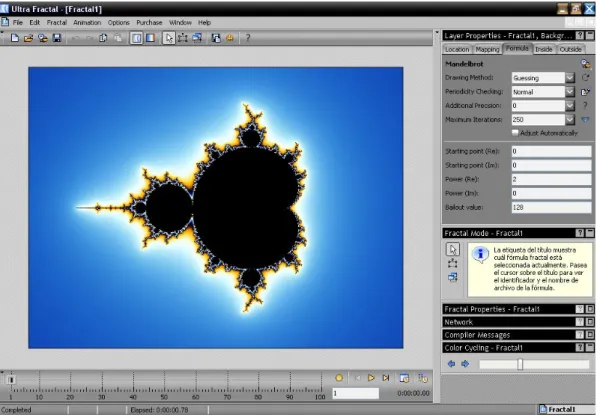Expand the Compiler Messages panel
597x415 pixels.
[x=590, y=335]
